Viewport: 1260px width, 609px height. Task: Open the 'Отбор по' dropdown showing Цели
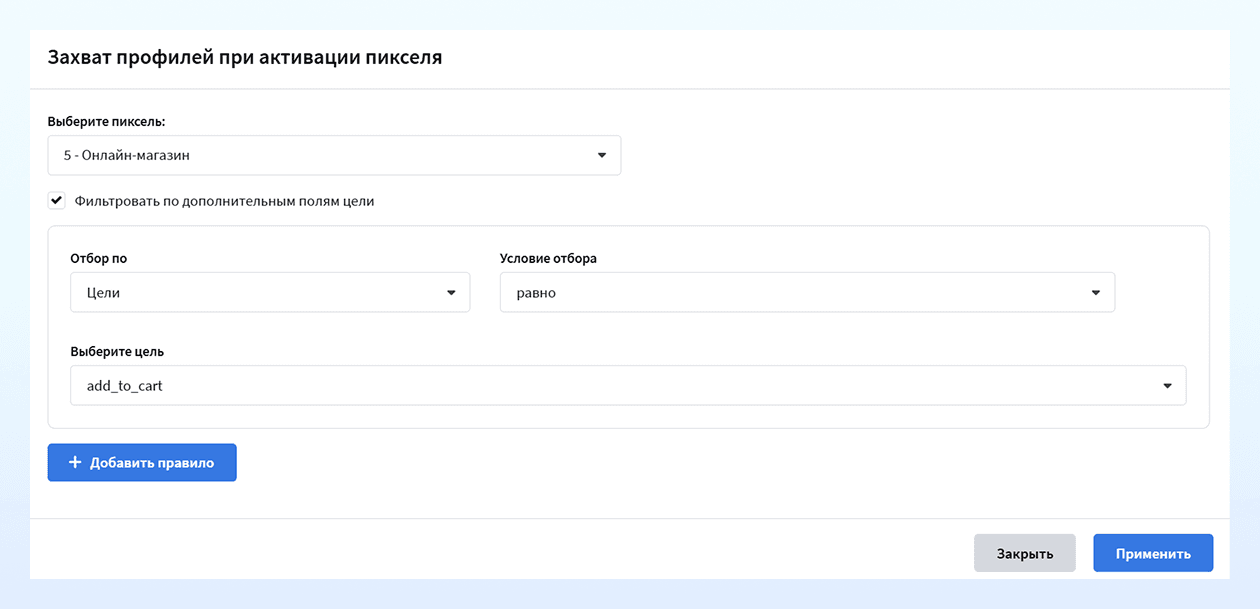270,293
